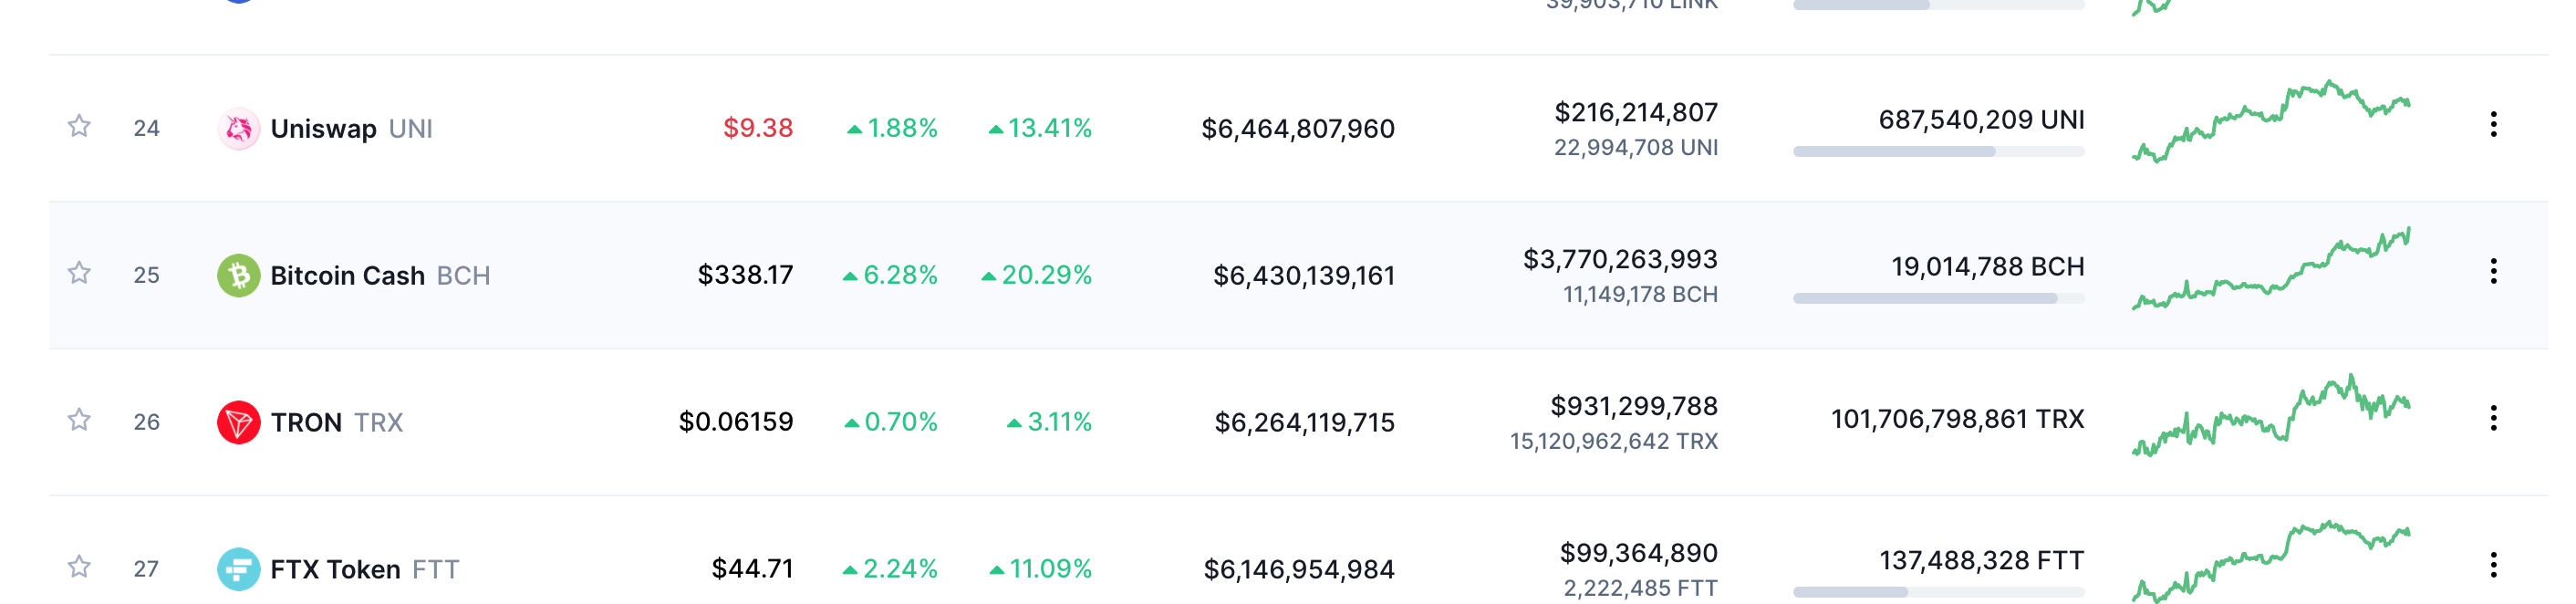Screen dimensions: 2576x604
Task: Expand the three-dot menu for TRON
Action: pyautogui.click(x=2493, y=418)
